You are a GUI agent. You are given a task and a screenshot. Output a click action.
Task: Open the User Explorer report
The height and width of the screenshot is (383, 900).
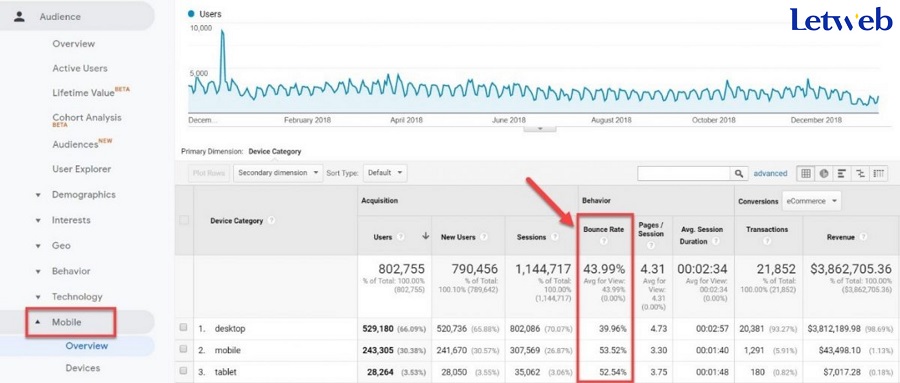tap(82, 169)
